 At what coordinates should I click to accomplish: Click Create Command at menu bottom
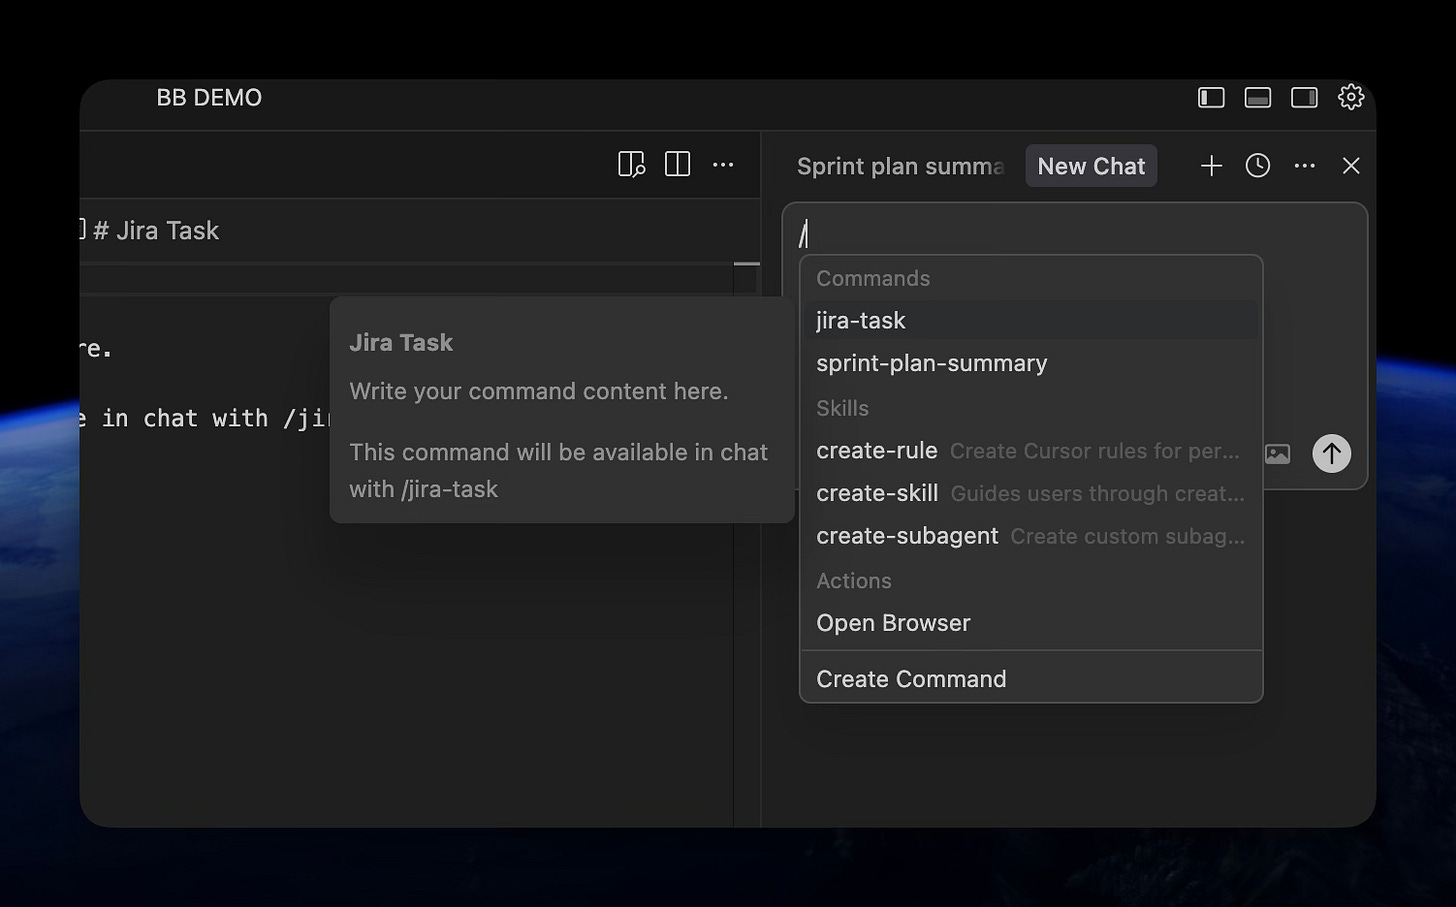1031,679
